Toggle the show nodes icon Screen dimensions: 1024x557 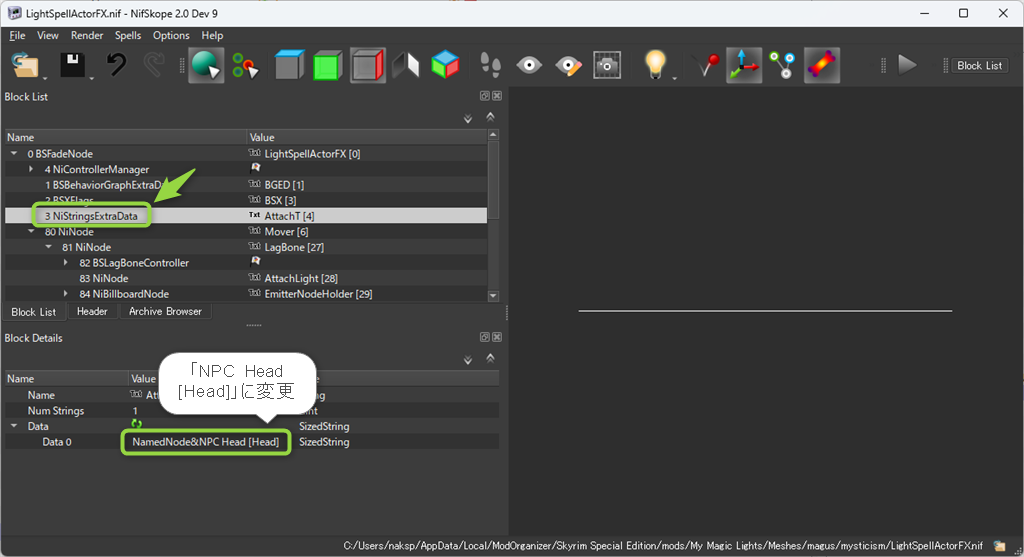tap(782, 65)
